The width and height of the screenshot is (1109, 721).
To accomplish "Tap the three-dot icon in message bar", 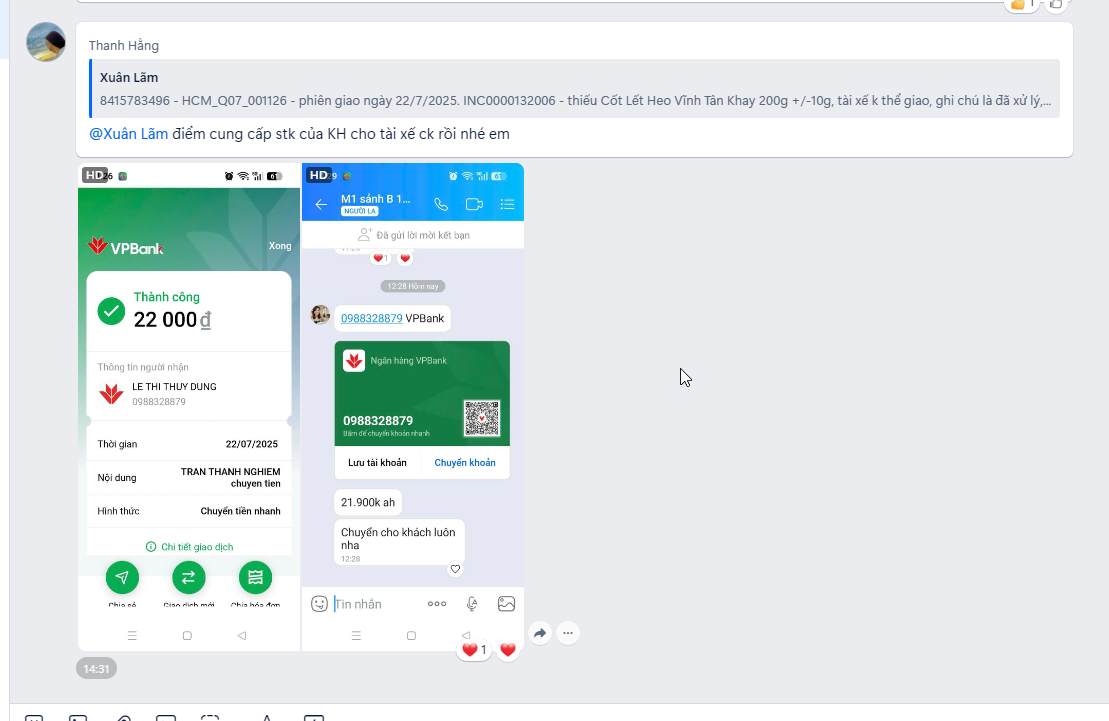I will point(437,604).
